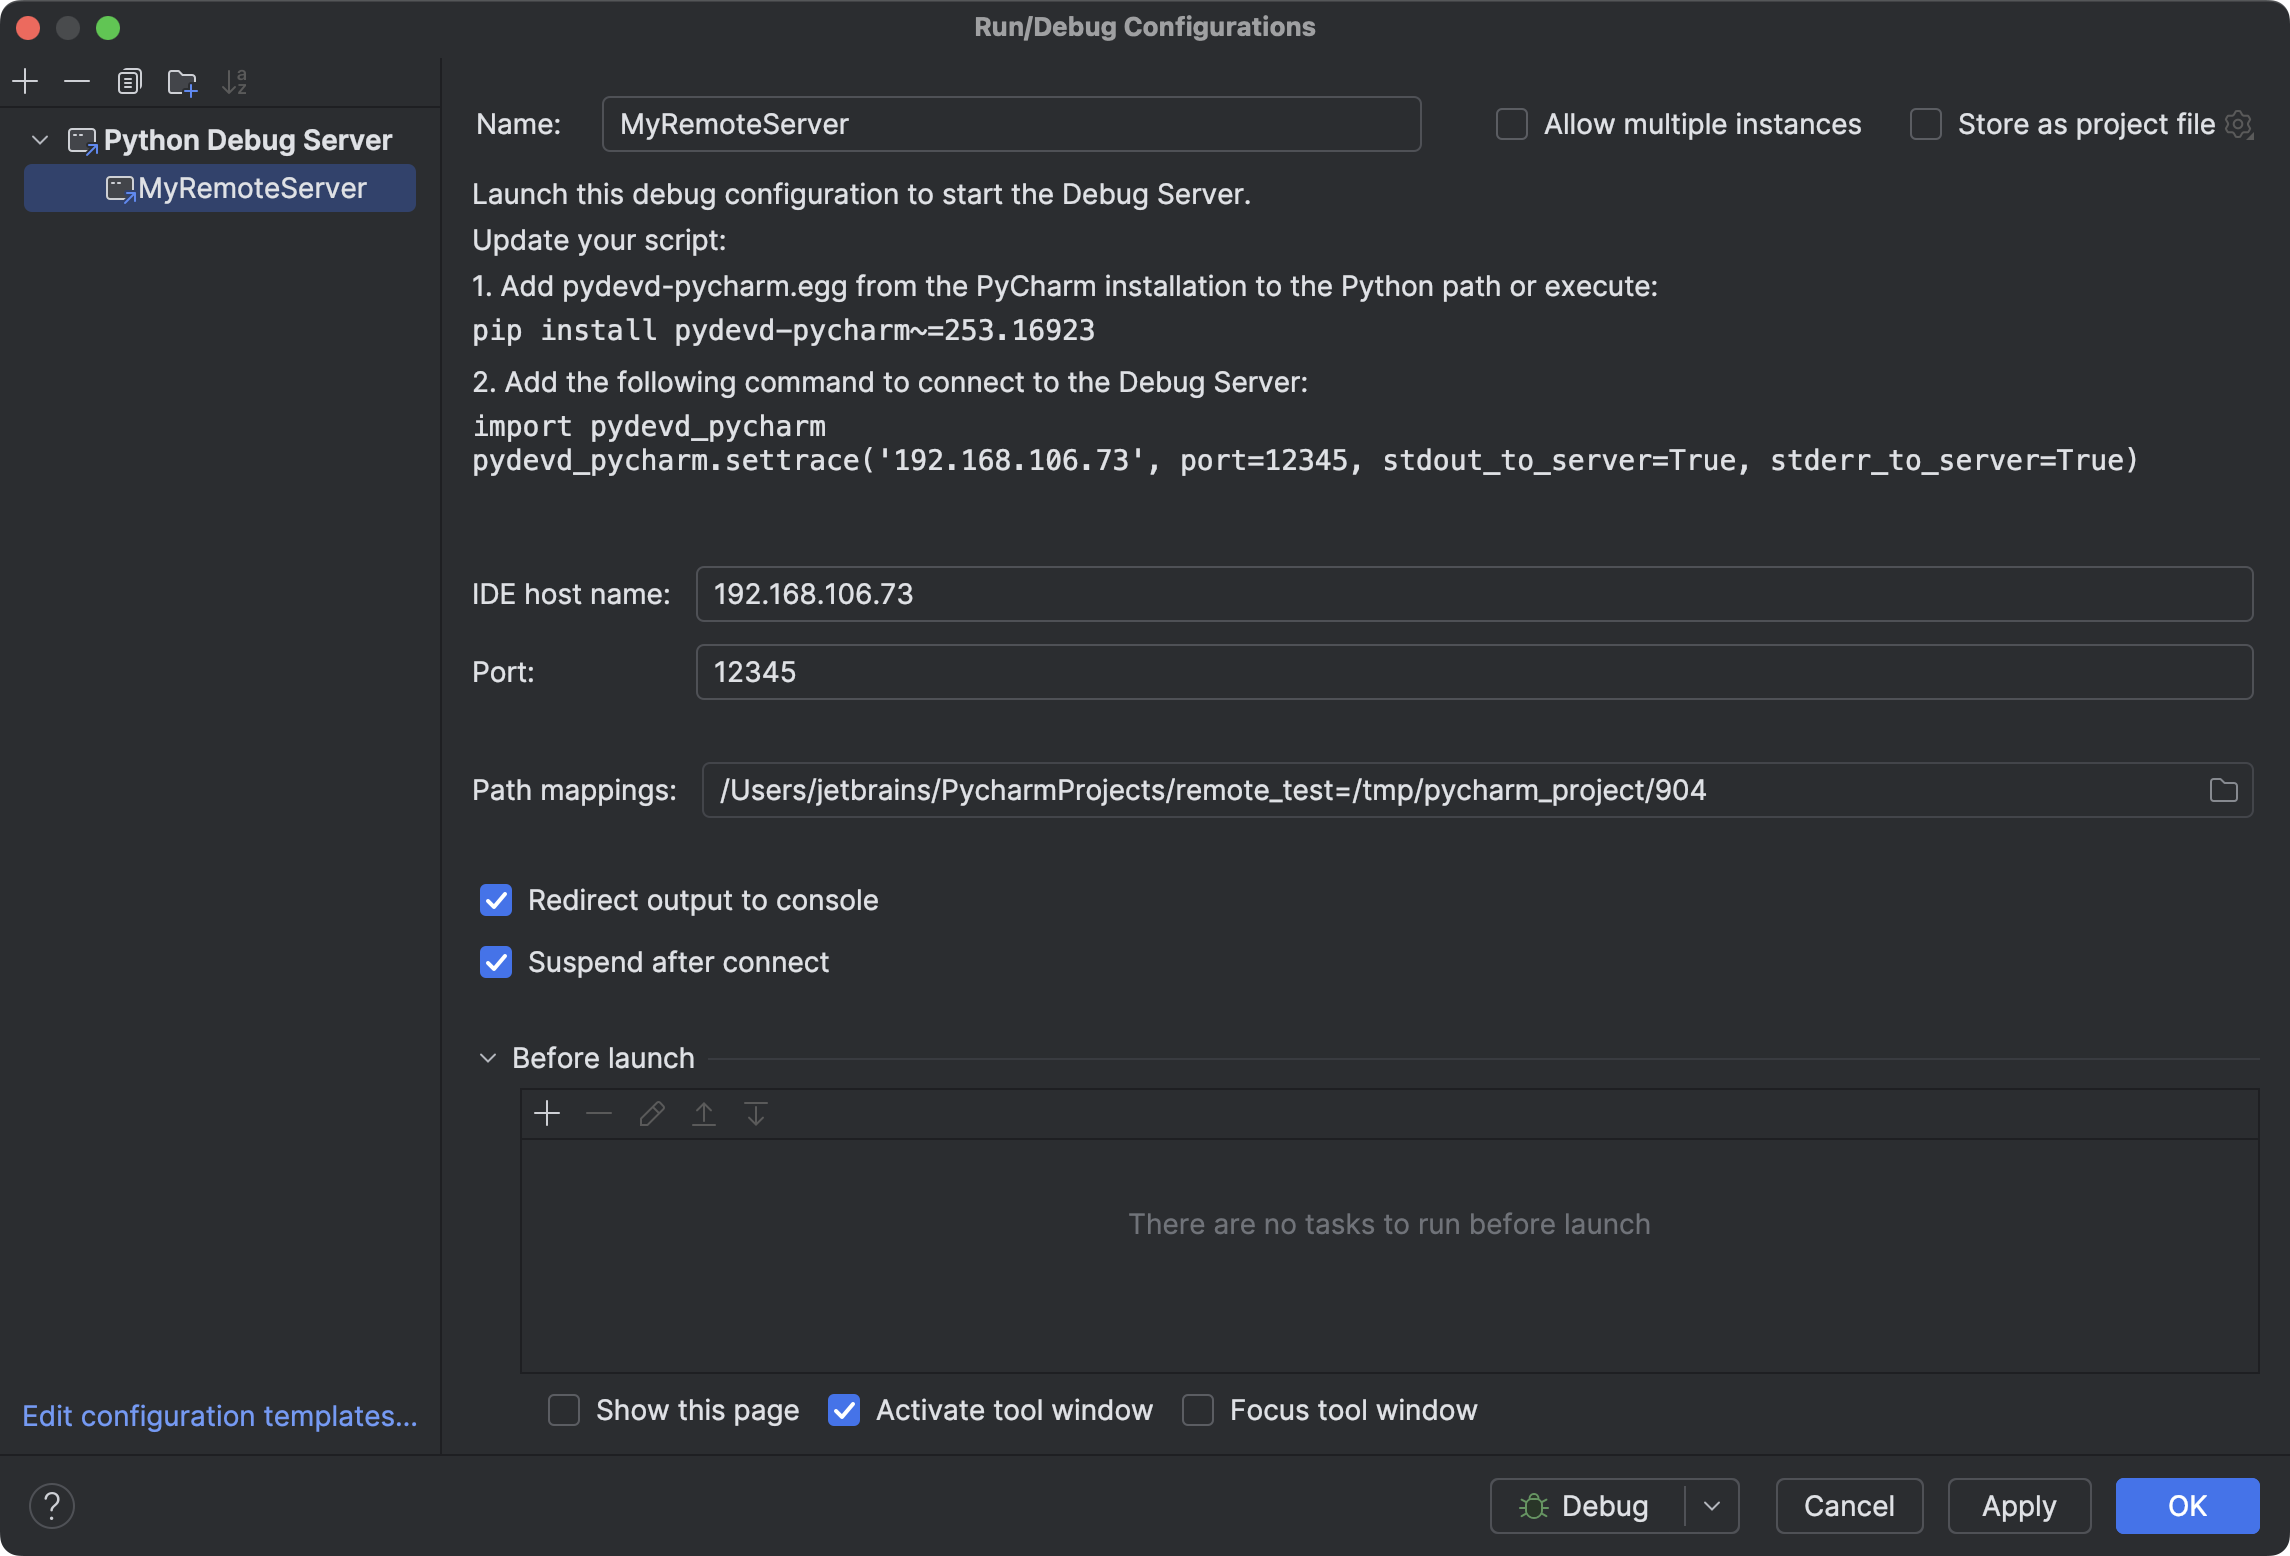This screenshot has height=1556, width=2290.
Task: Disable Redirect output to console
Action: pyautogui.click(x=495, y=900)
